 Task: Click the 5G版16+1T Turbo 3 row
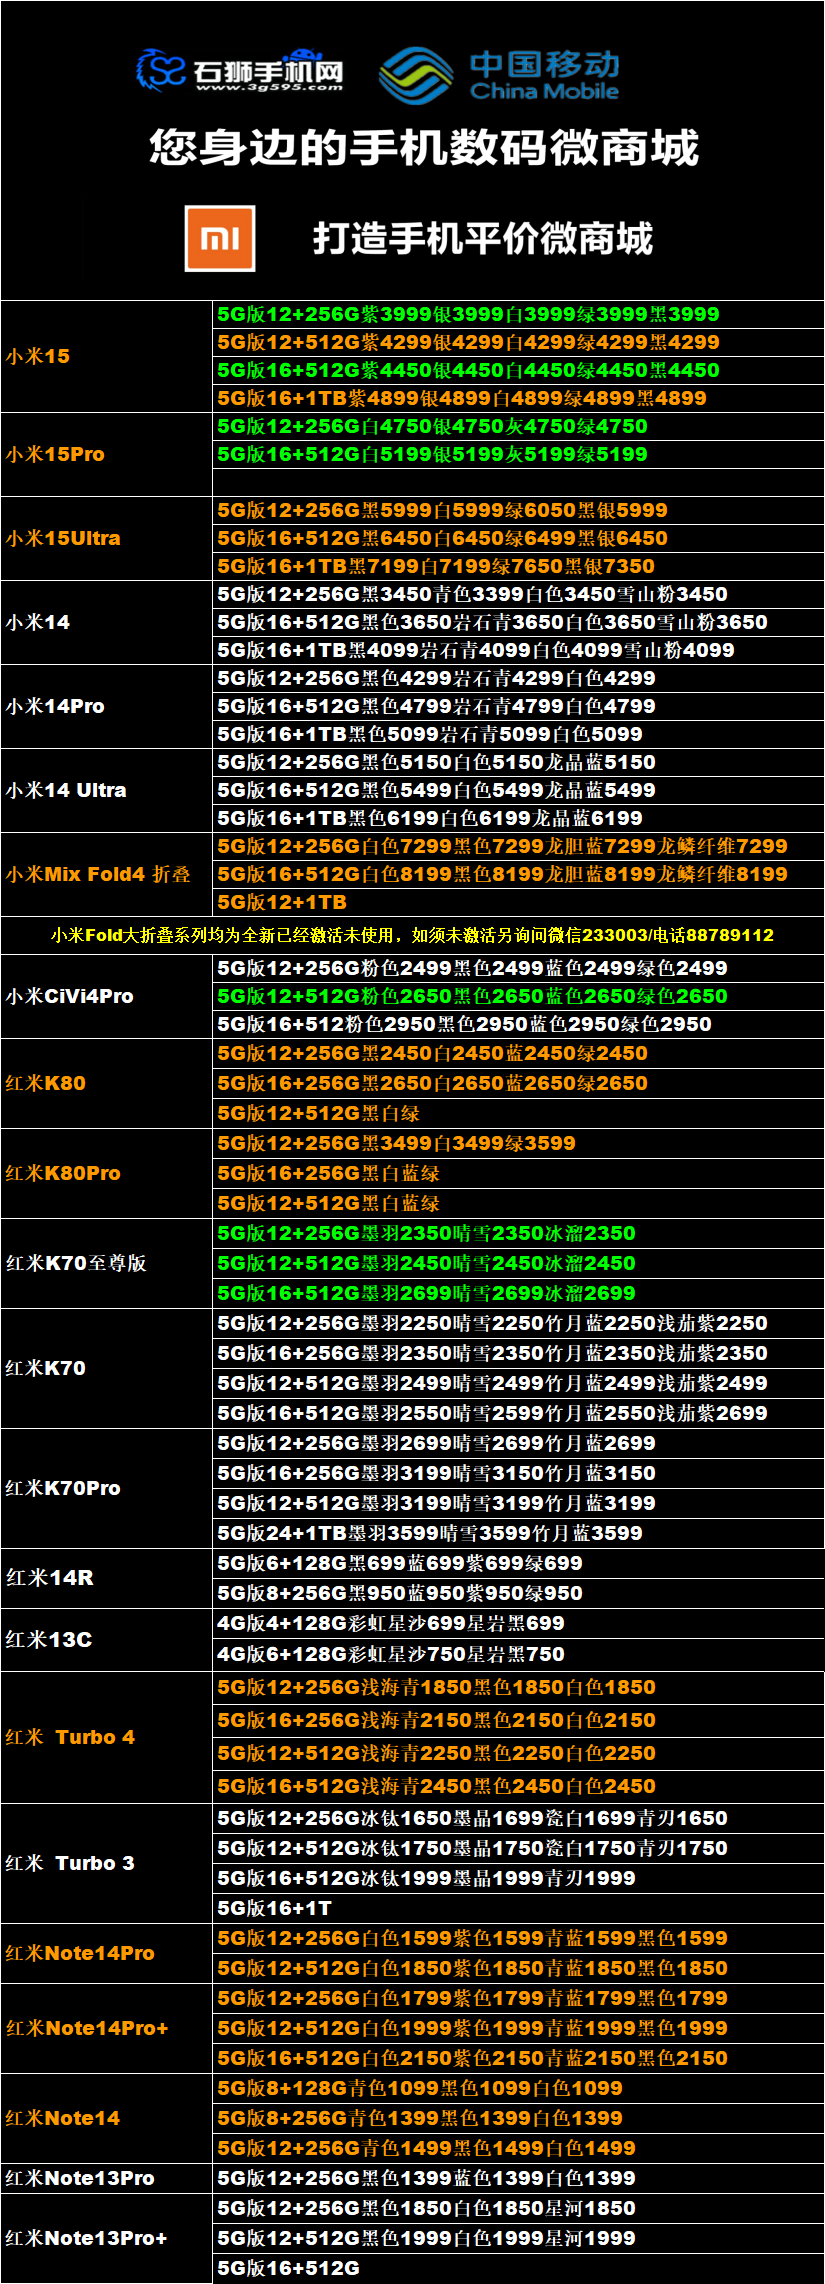tap(519, 1908)
